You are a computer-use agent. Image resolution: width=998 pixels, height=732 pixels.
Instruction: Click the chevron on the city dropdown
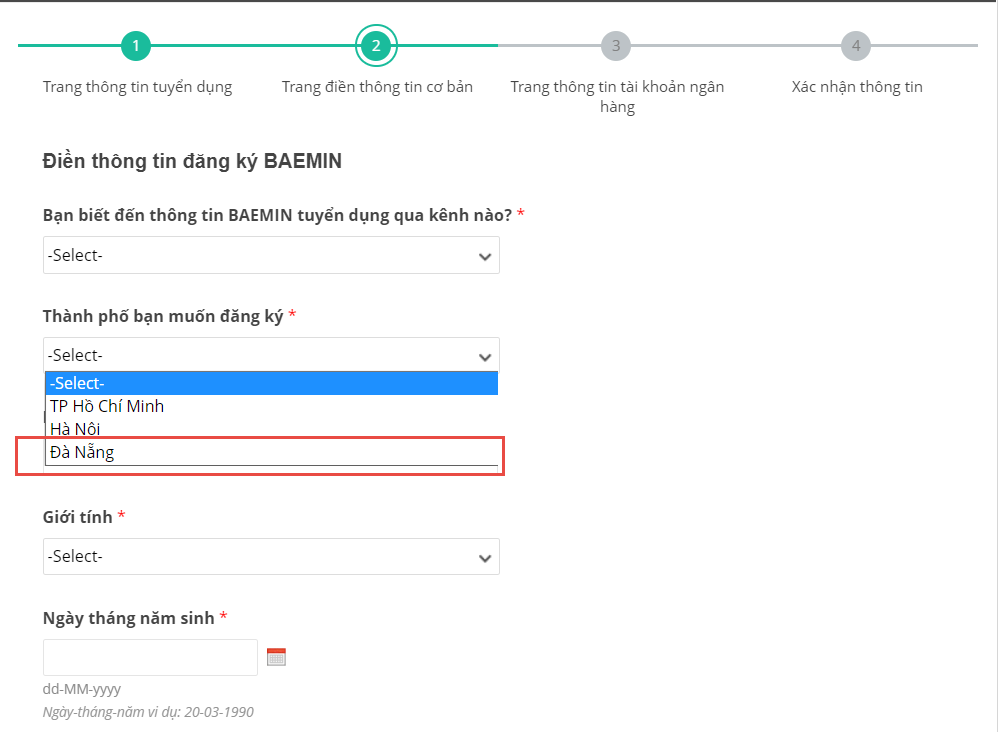[x=484, y=355]
